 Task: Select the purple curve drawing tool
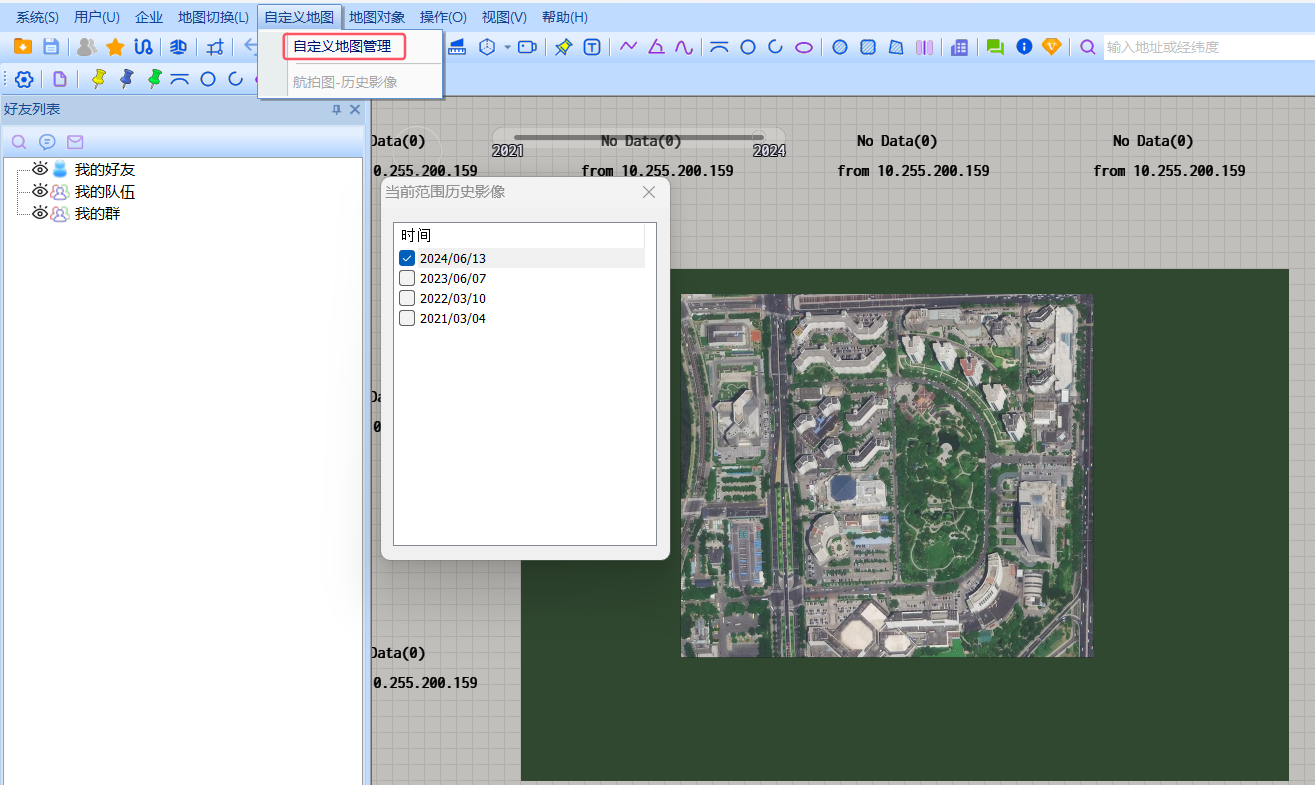coord(684,47)
